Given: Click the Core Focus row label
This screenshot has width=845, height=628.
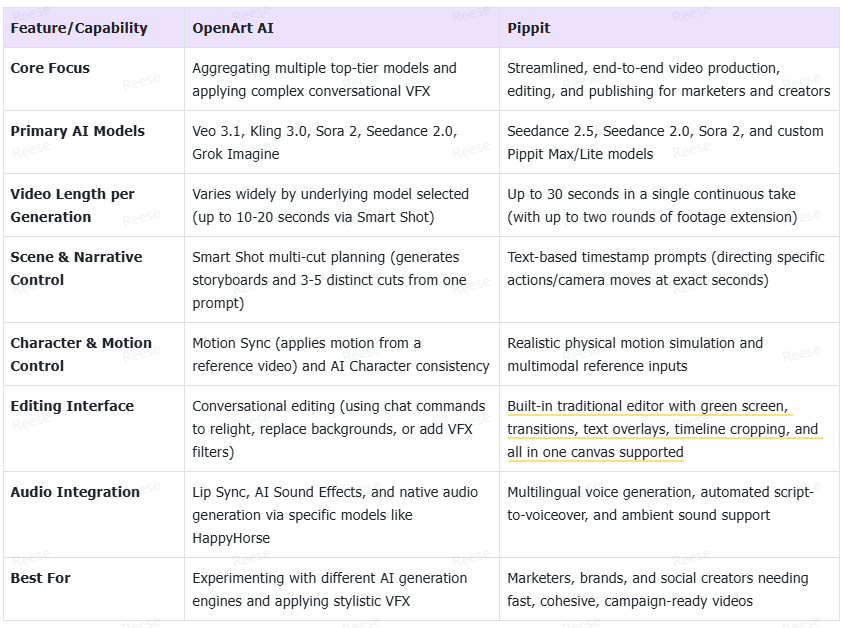Looking at the screenshot, I should pos(50,68).
